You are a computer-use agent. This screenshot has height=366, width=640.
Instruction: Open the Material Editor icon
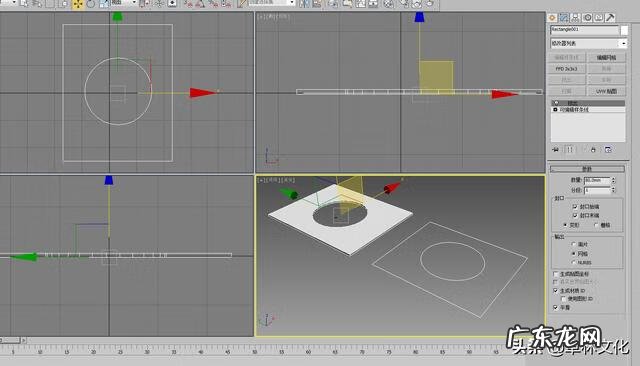point(389,4)
